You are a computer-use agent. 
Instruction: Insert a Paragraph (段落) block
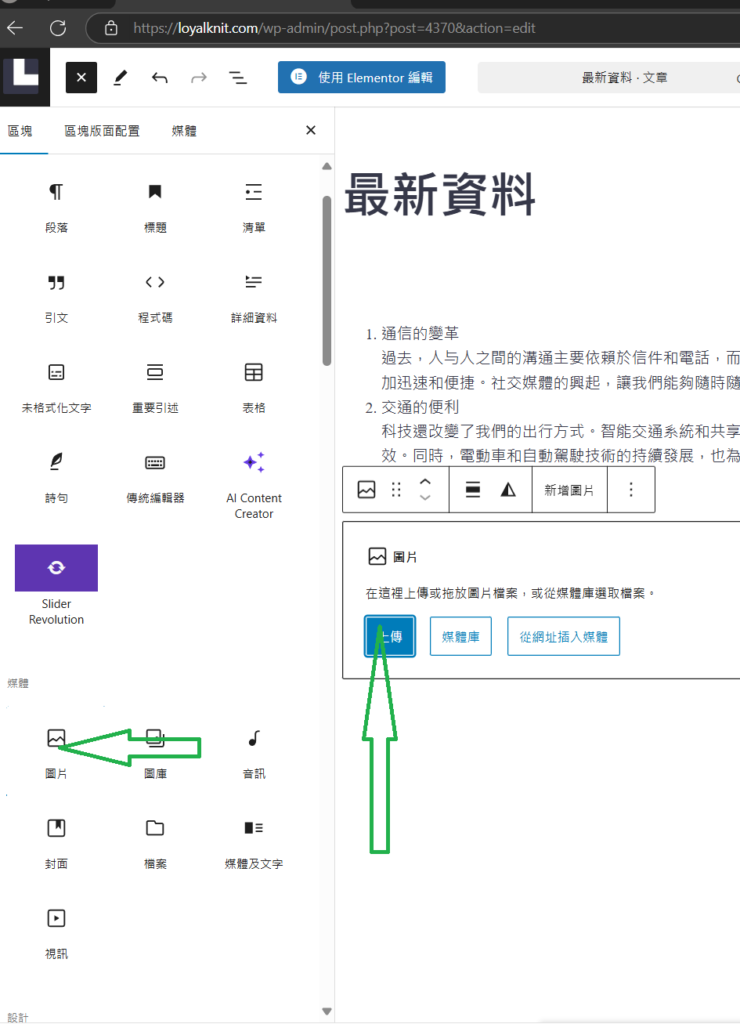point(56,207)
